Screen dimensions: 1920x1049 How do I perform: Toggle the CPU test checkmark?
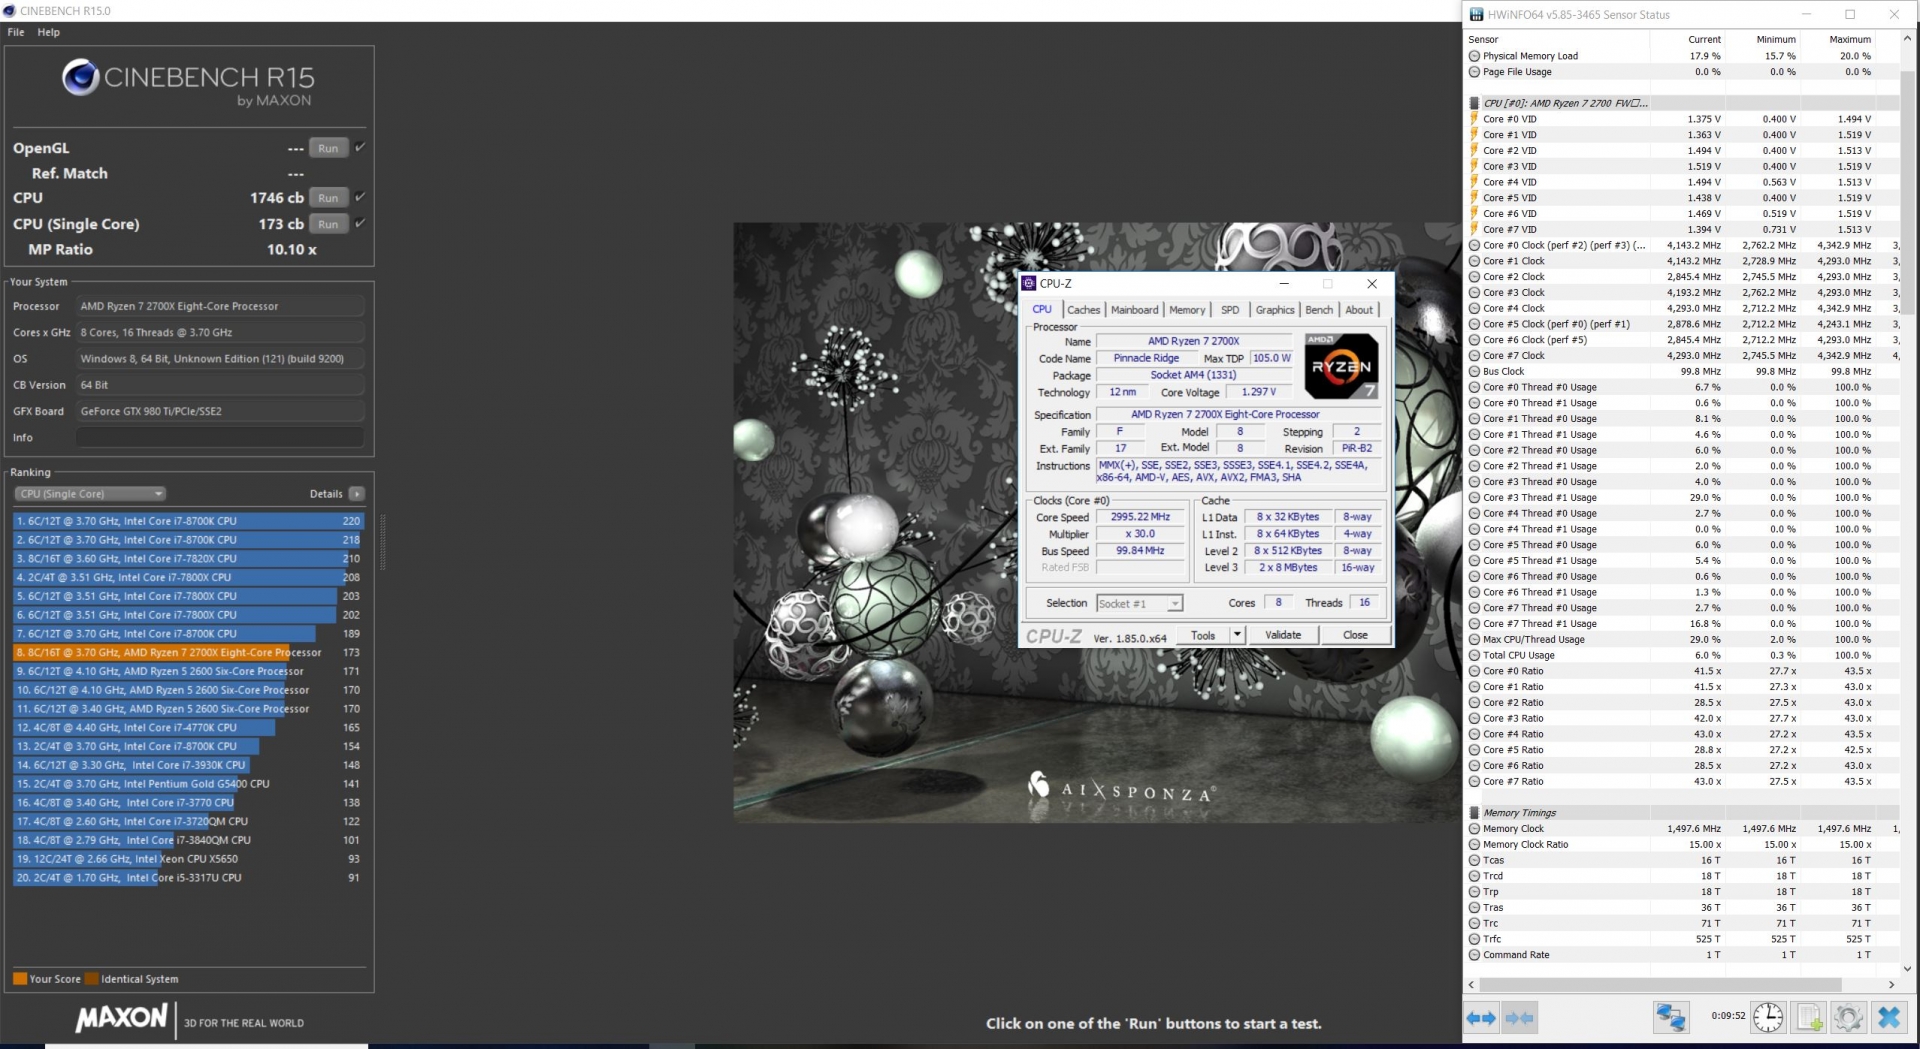[360, 197]
